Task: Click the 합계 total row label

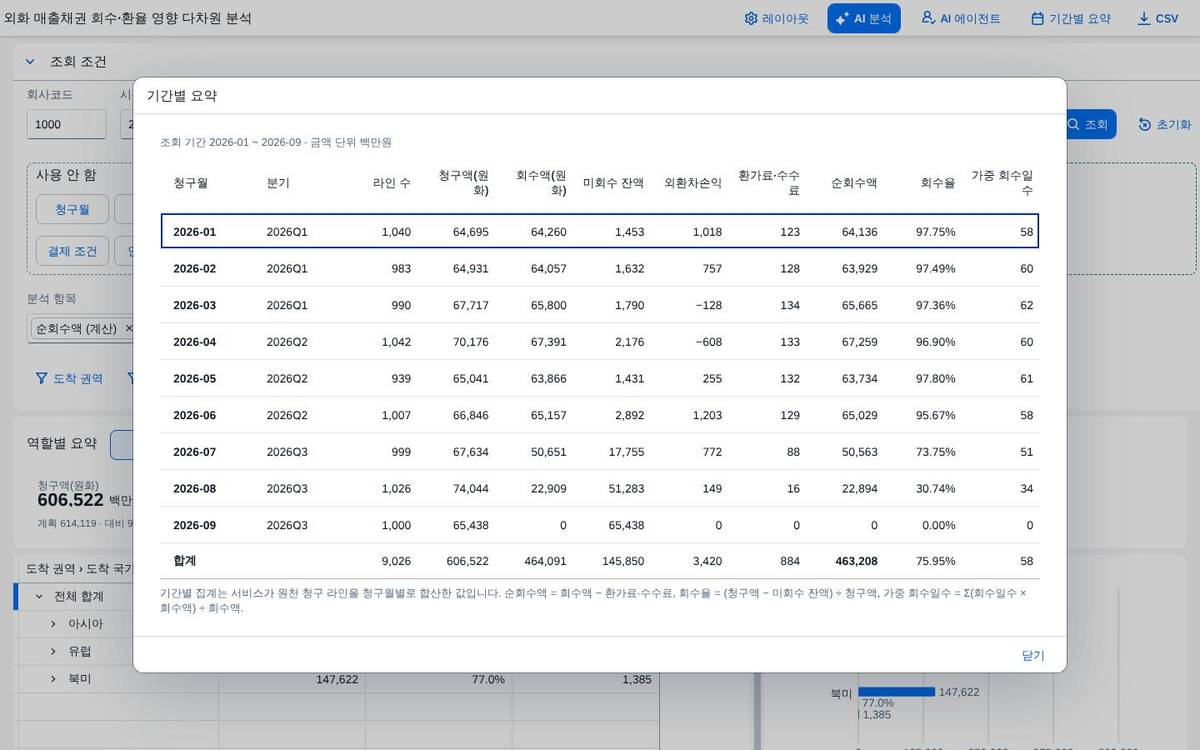Action: tap(184, 561)
